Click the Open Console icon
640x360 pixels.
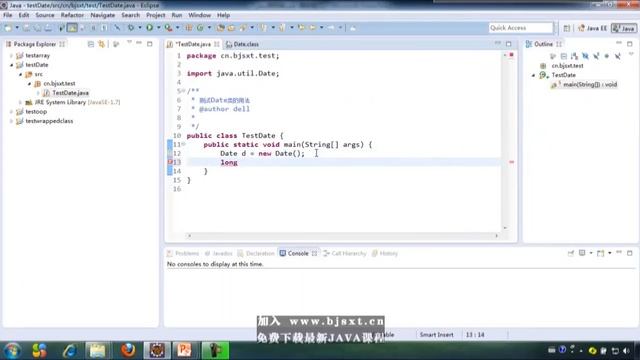tap(600, 253)
